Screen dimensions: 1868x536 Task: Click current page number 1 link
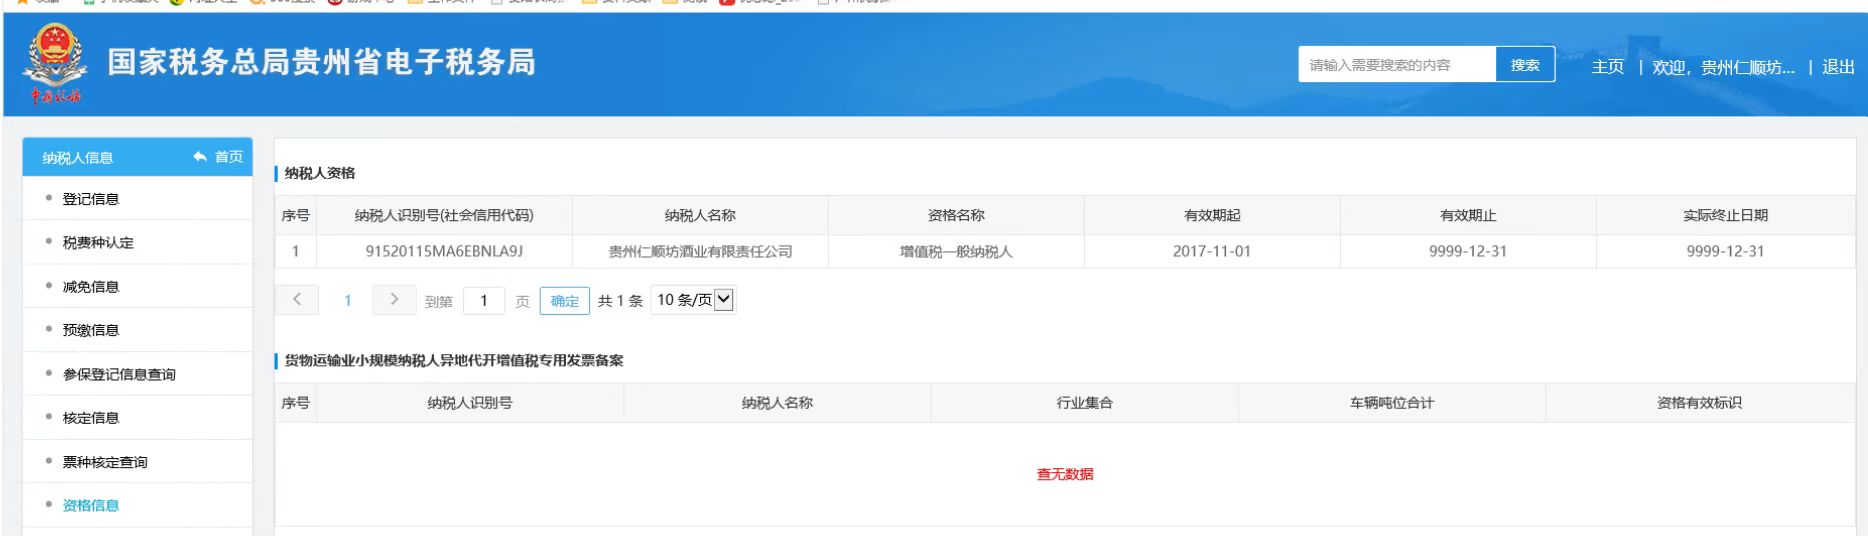(348, 301)
